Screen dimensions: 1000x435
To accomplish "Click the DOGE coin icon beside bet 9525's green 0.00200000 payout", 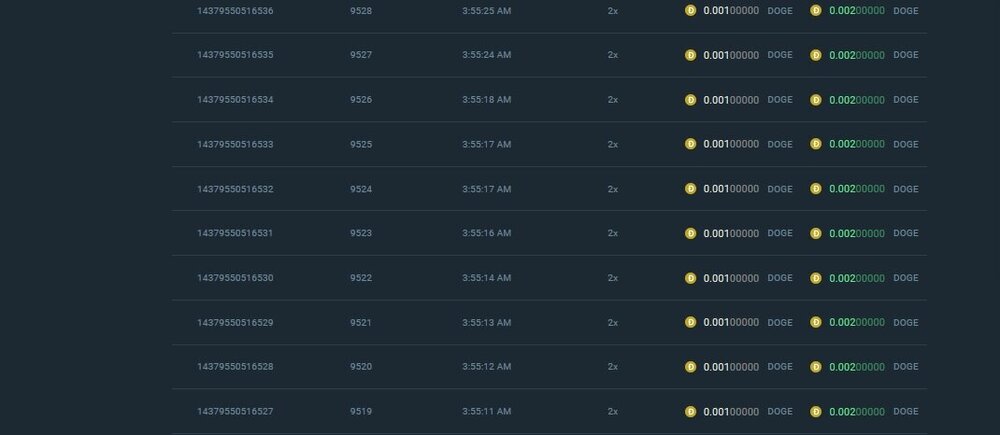I will point(816,144).
